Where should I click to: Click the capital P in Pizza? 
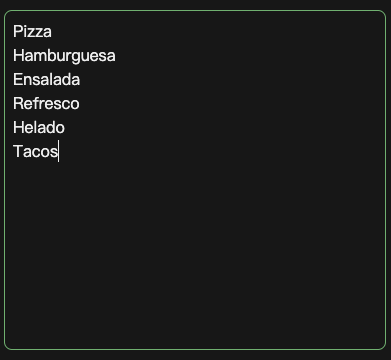point(17,32)
